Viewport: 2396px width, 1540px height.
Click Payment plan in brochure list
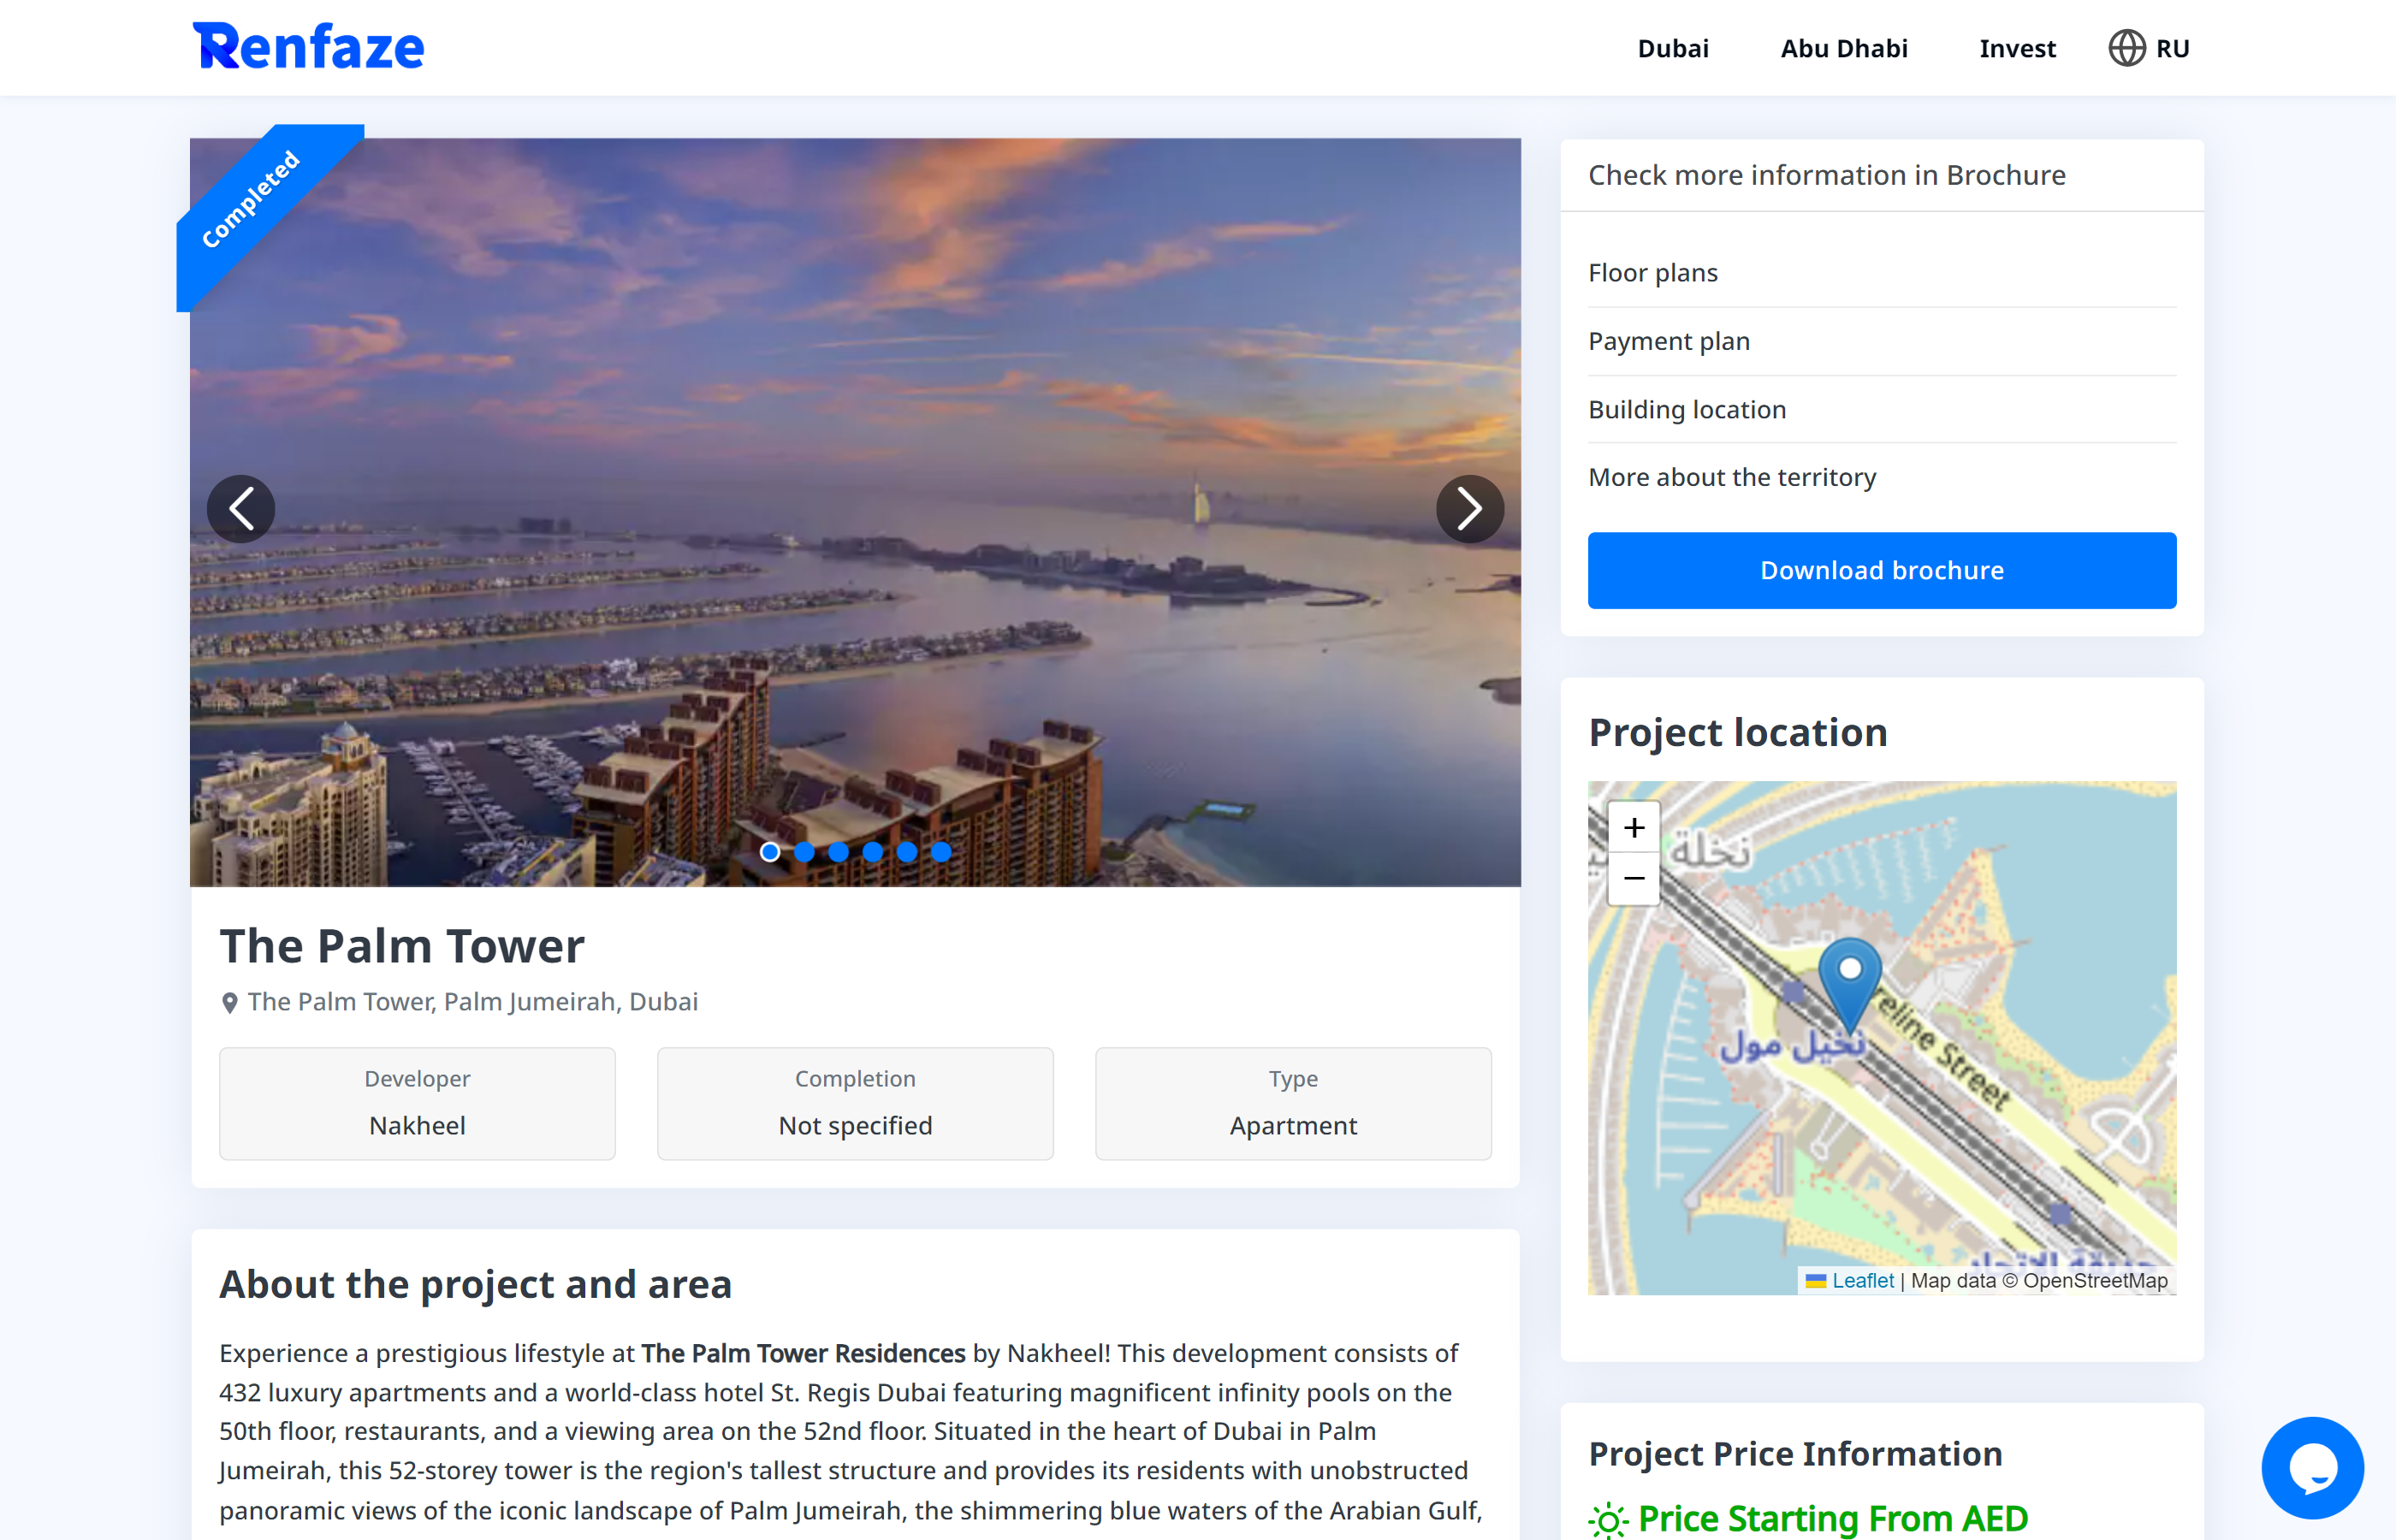click(x=1882, y=341)
